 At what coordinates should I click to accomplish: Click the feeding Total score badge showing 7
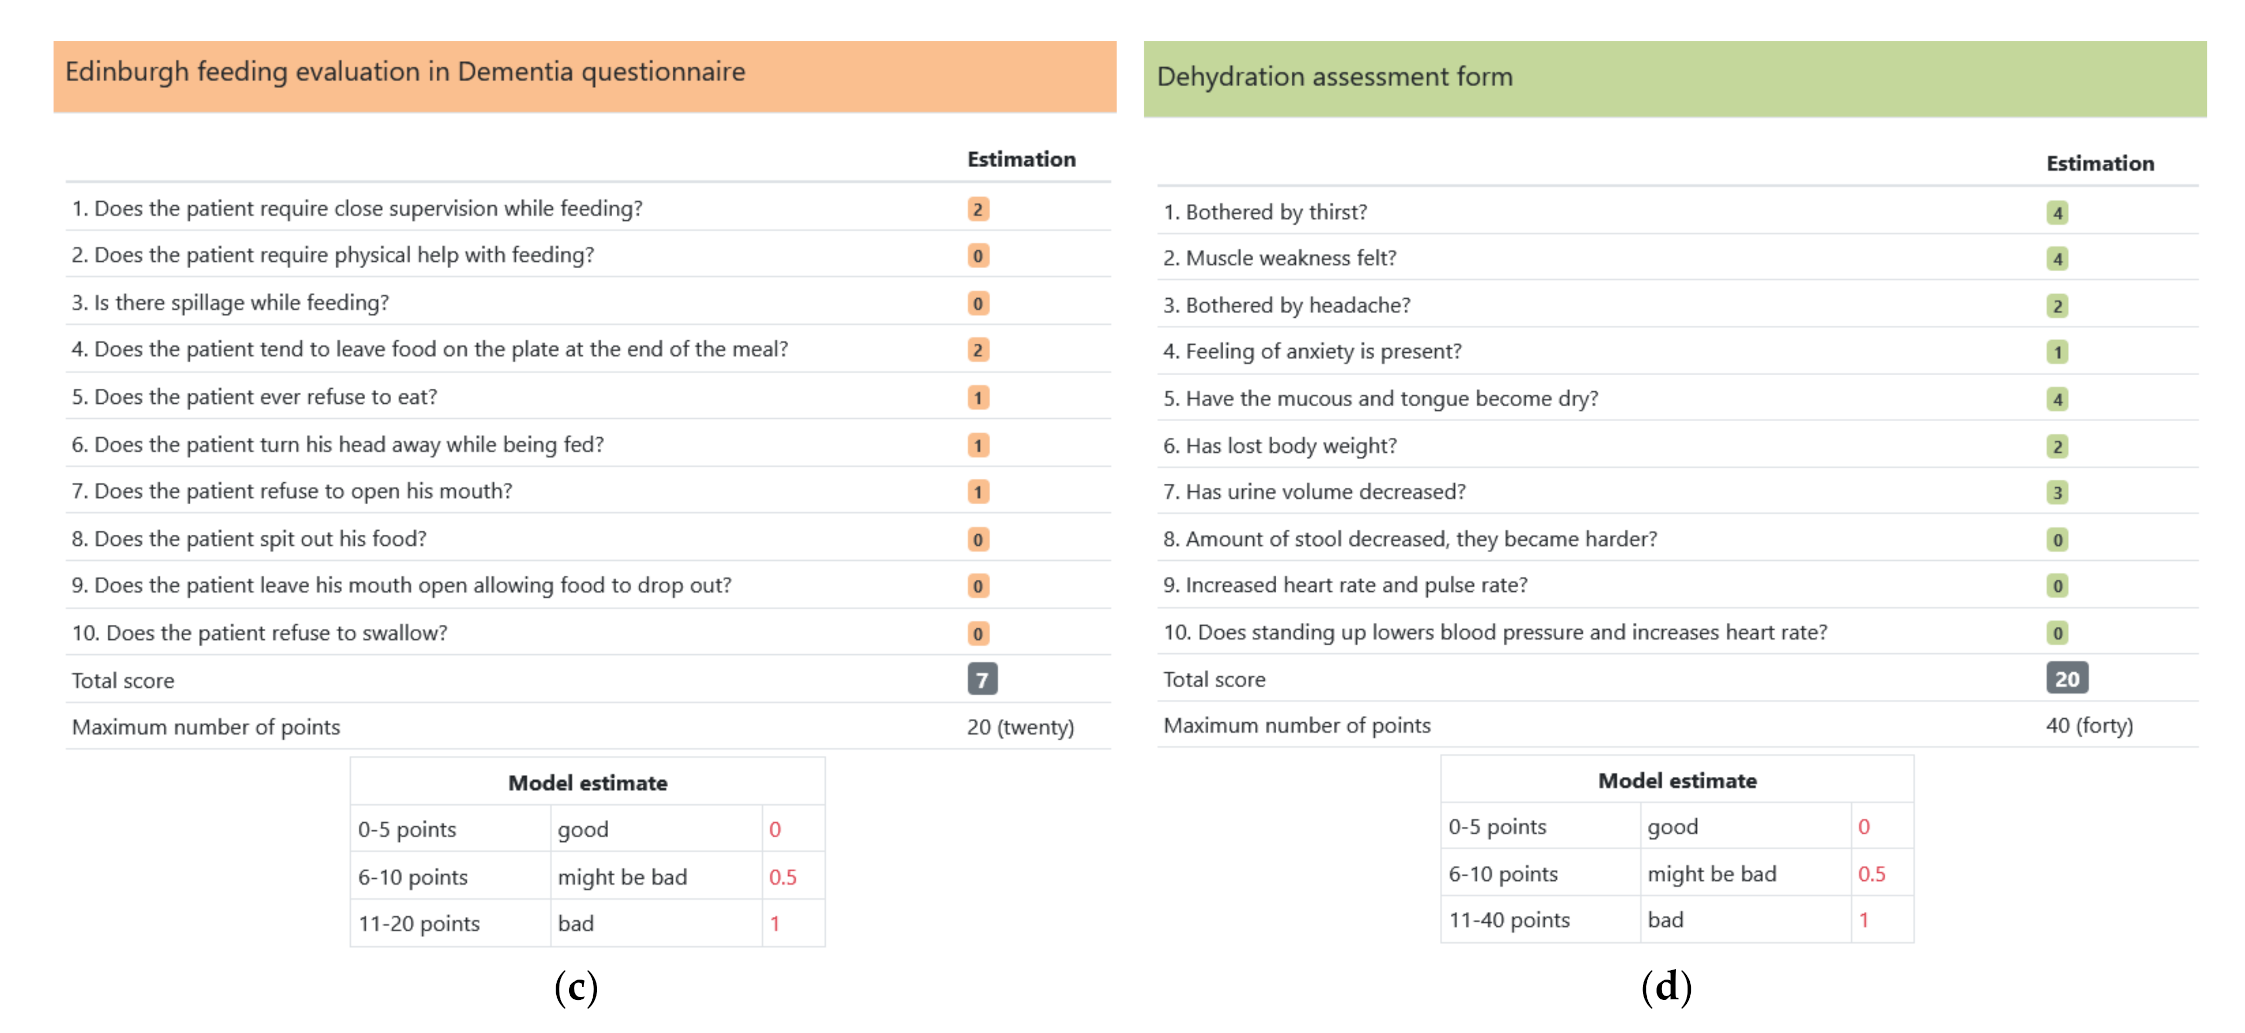pyautogui.click(x=982, y=680)
